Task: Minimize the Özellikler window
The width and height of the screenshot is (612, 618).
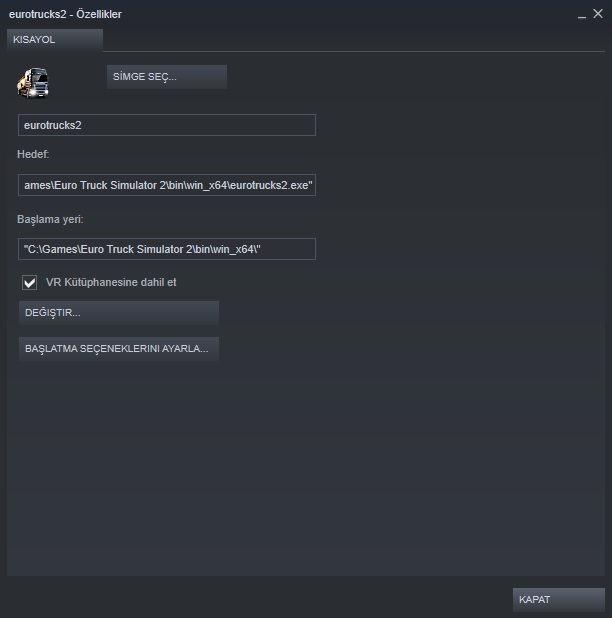Action: click(x=582, y=15)
